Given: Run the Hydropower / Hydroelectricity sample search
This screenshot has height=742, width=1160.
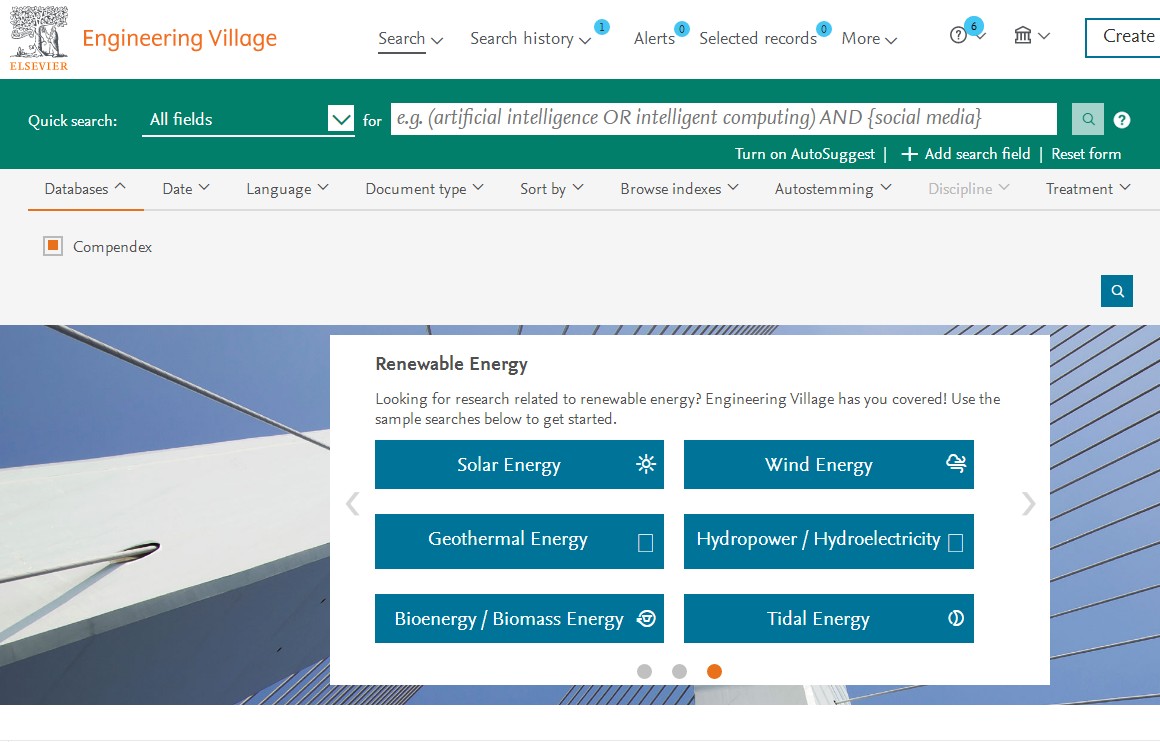Looking at the screenshot, I should point(829,541).
